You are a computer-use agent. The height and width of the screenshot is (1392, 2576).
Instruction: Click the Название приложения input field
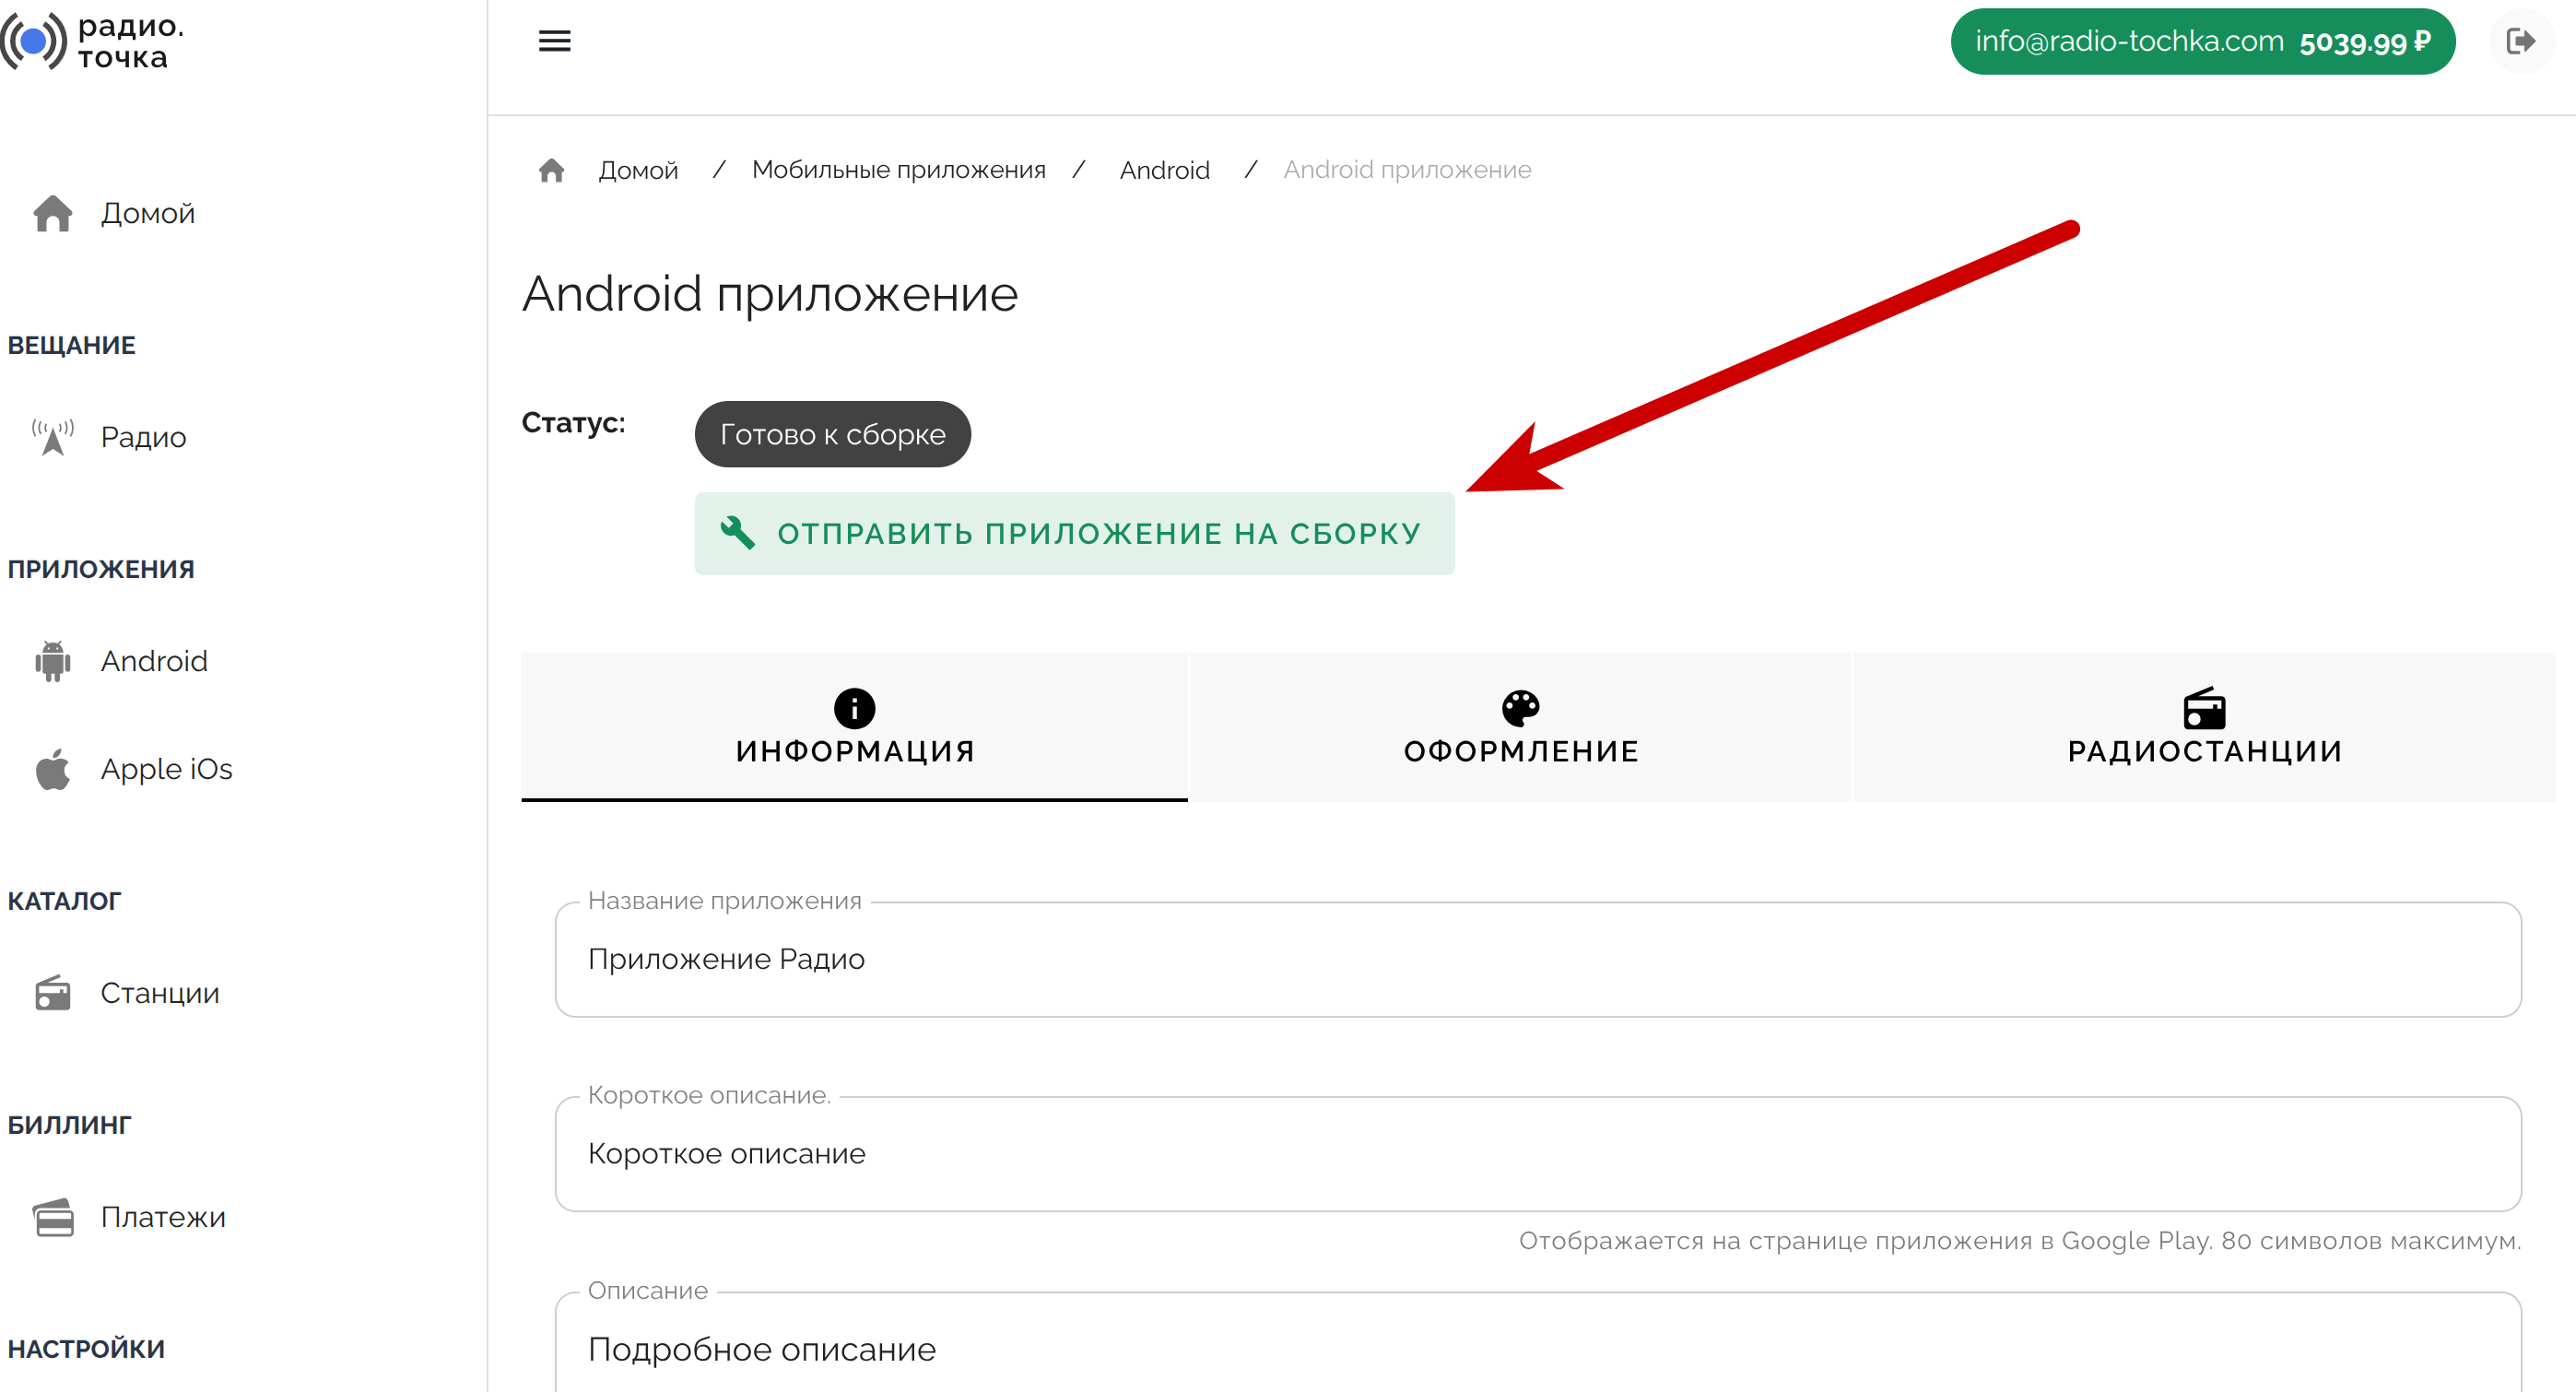pyautogui.click(x=1537, y=959)
